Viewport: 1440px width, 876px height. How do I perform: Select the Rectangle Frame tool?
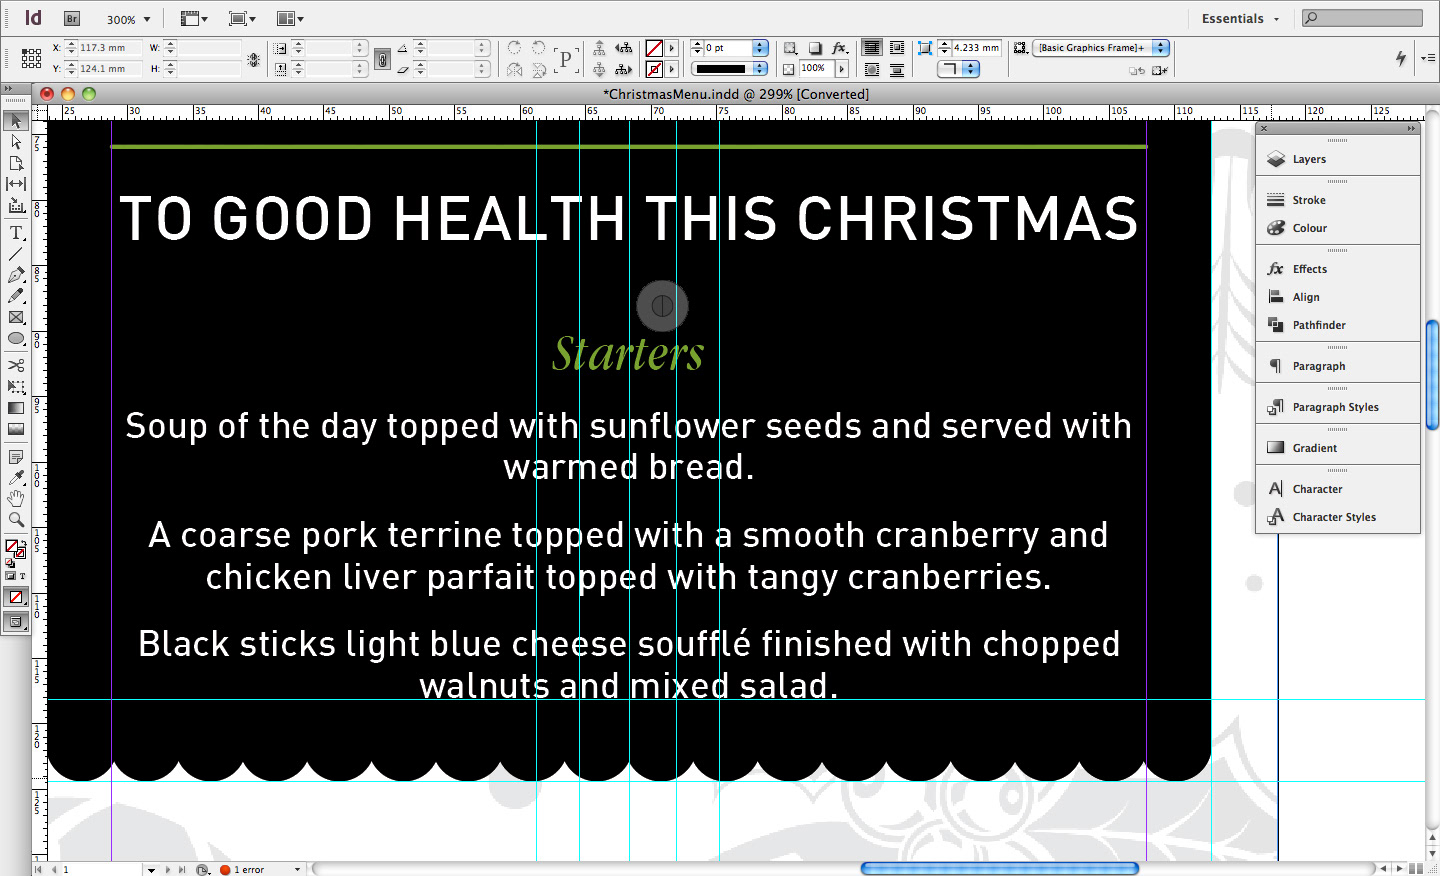click(16, 317)
